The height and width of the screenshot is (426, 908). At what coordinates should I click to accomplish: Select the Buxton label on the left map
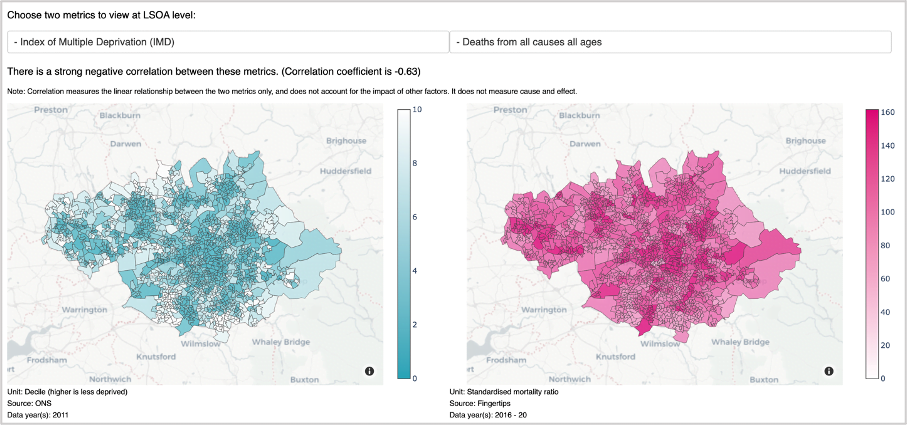(304, 380)
